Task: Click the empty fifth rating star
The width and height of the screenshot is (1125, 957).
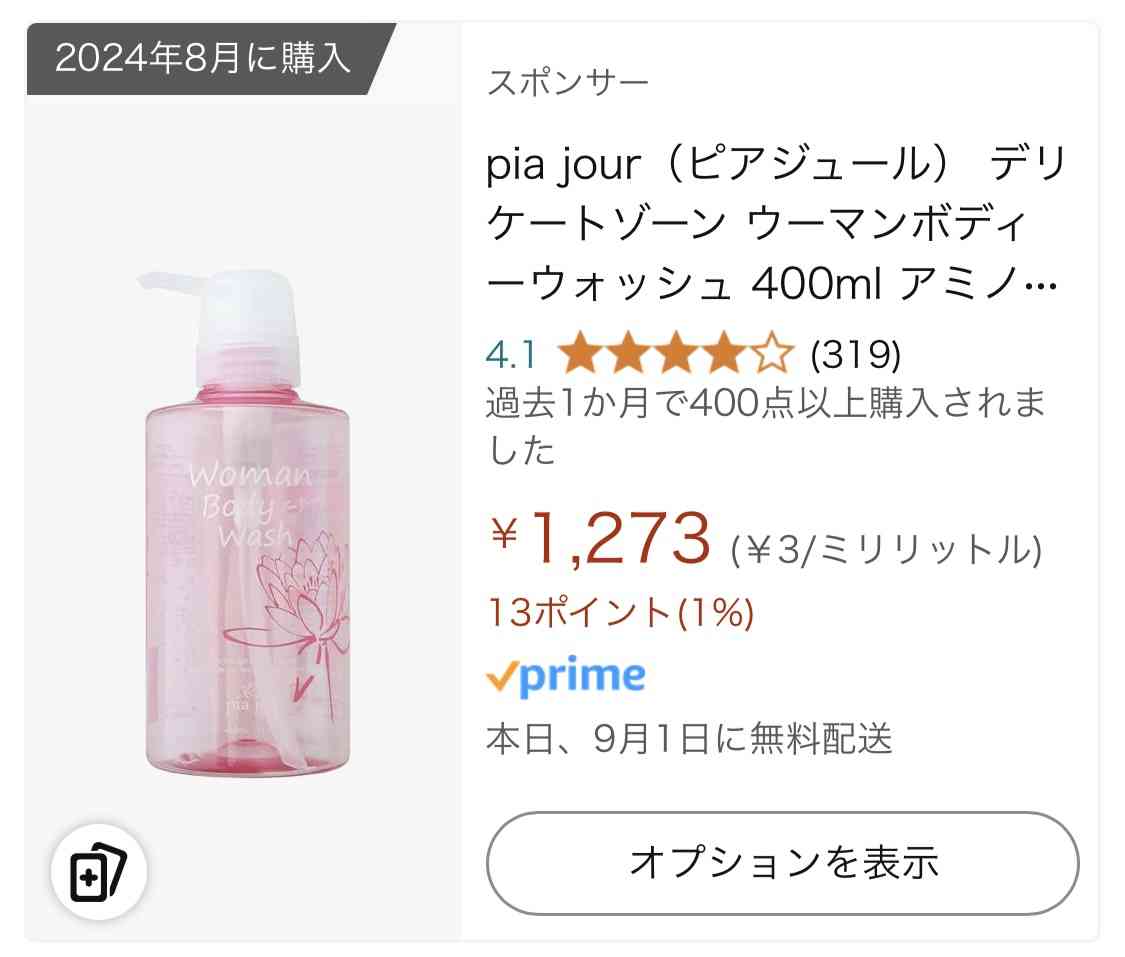Action: (x=772, y=353)
